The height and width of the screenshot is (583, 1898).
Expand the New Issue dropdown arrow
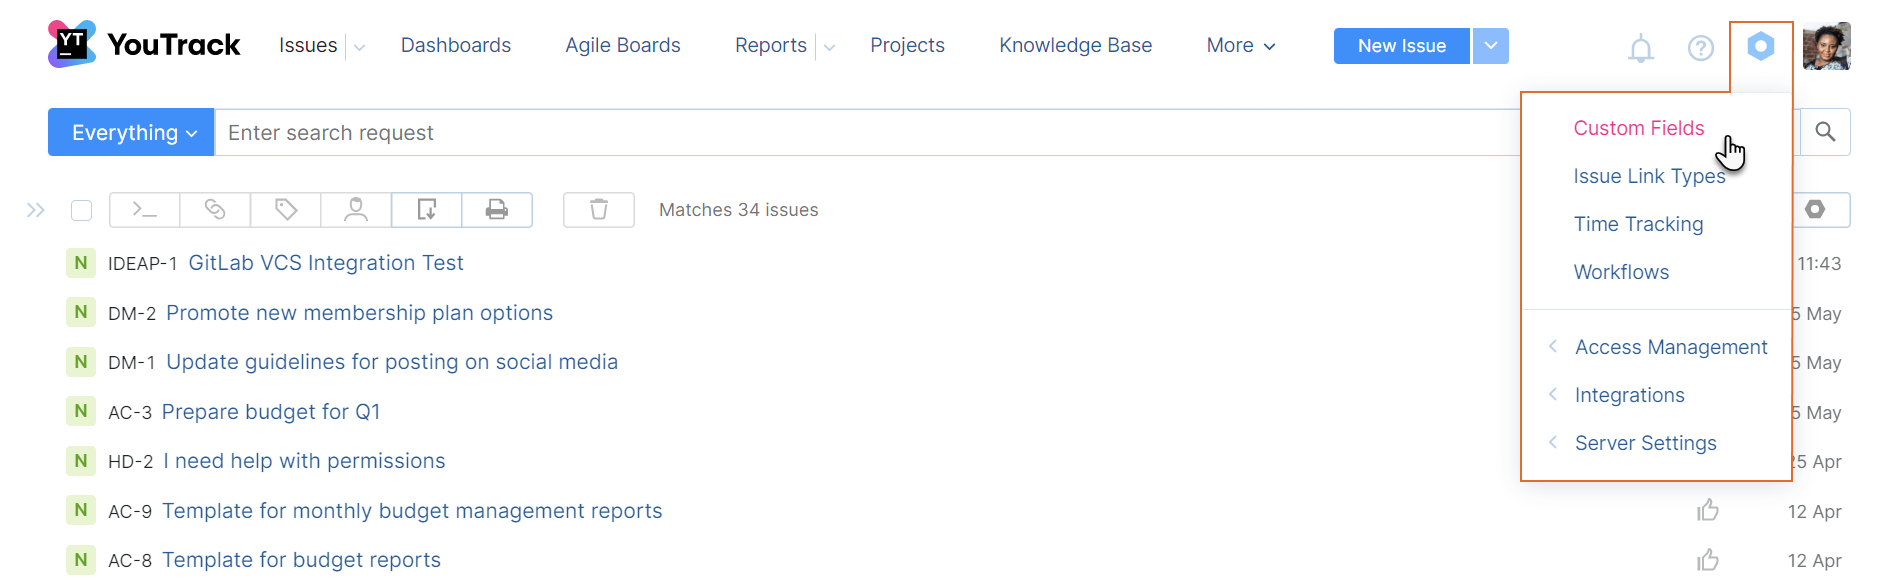pos(1491,45)
